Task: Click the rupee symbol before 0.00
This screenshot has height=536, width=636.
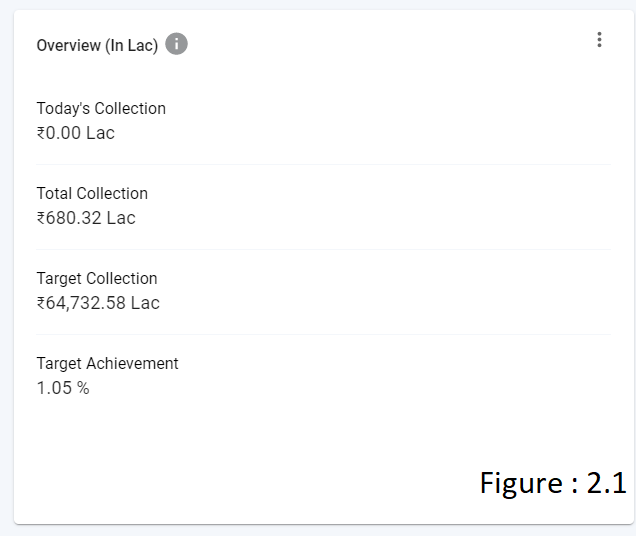Action: pyautogui.click(x=42, y=133)
